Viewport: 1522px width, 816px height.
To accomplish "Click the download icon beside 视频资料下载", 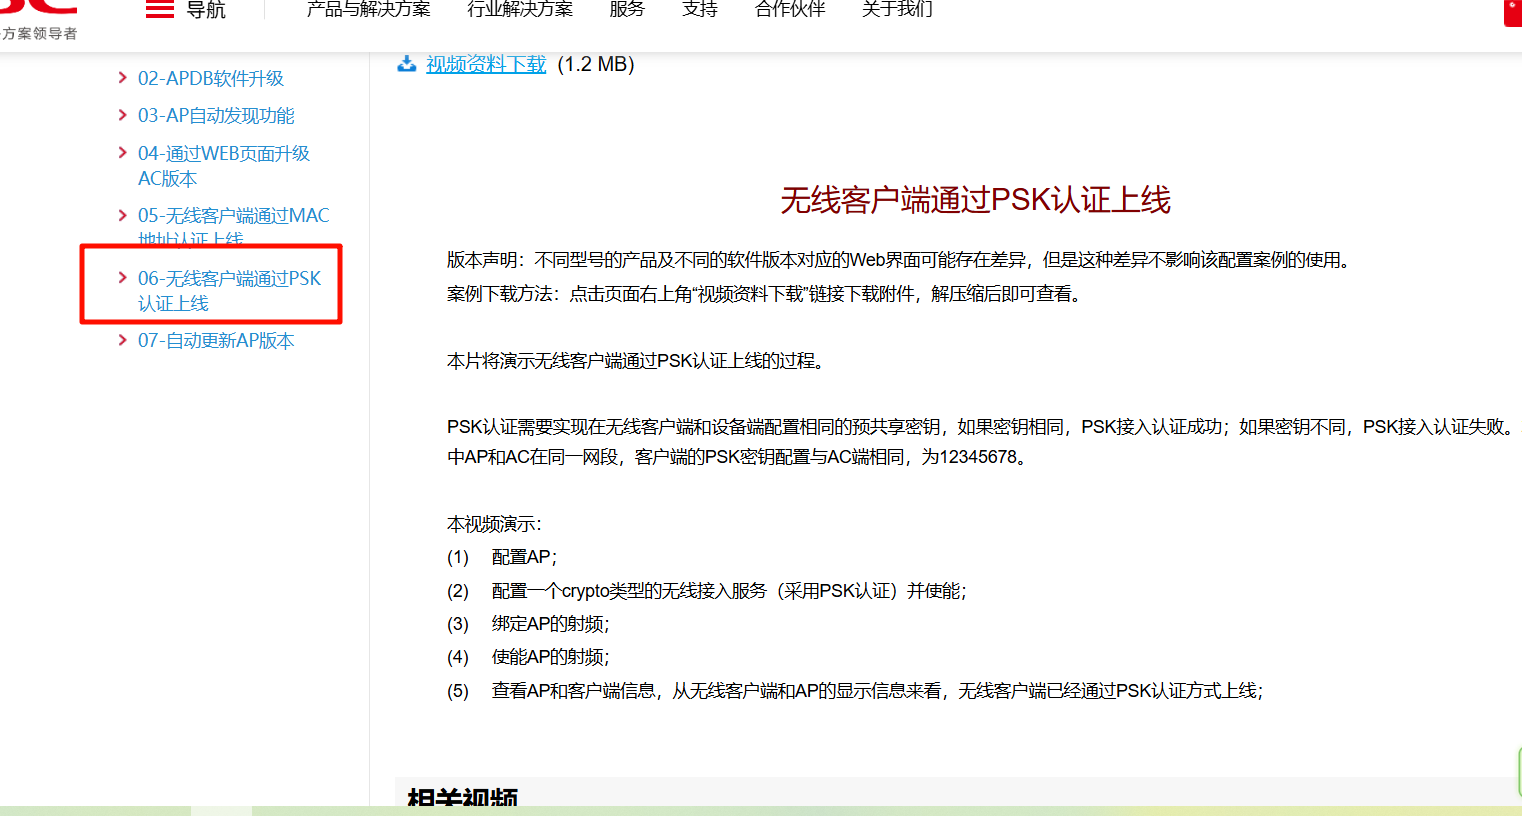I will point(407,64).
